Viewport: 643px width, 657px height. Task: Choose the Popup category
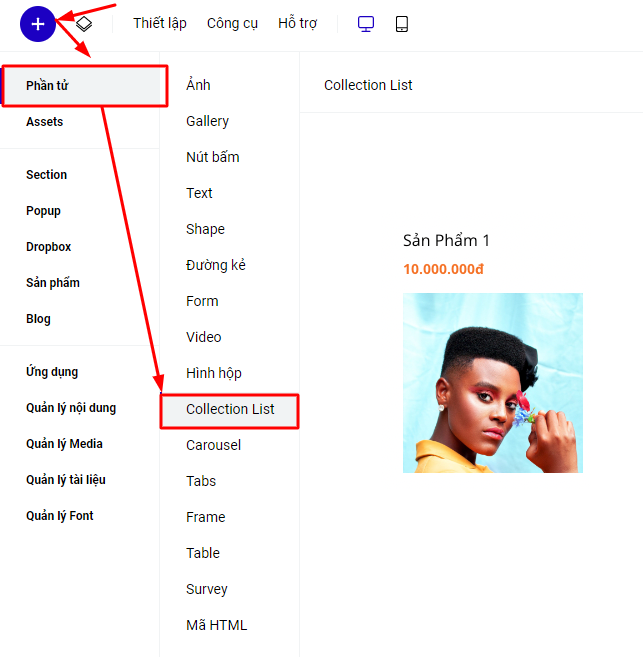[x=44, y=211]
